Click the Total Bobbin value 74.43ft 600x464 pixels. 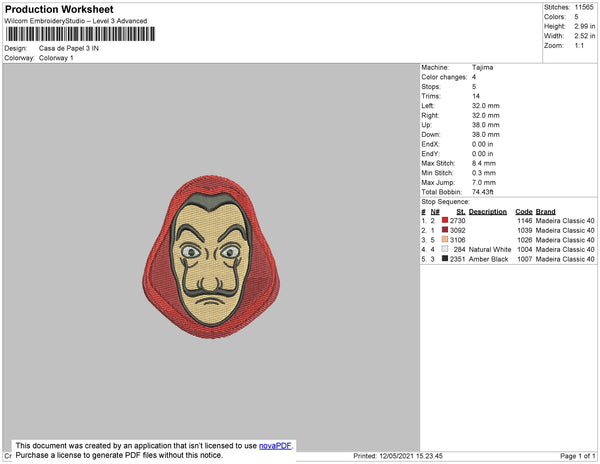483,192
